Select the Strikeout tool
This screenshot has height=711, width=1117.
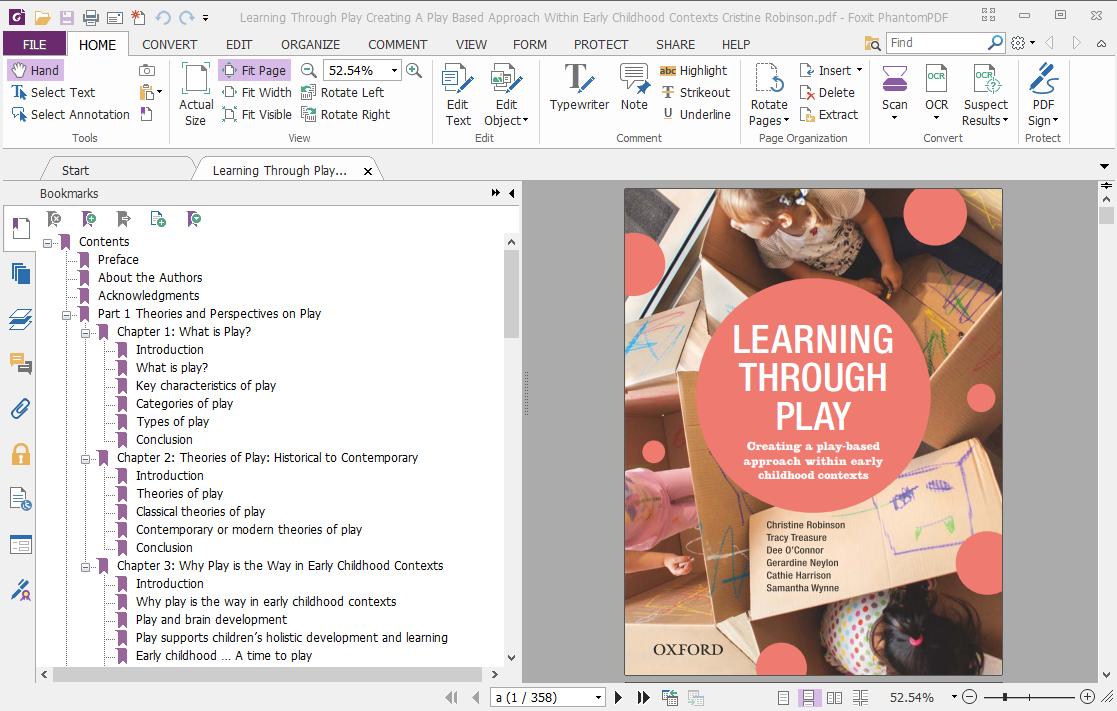[x=696, y=92]
